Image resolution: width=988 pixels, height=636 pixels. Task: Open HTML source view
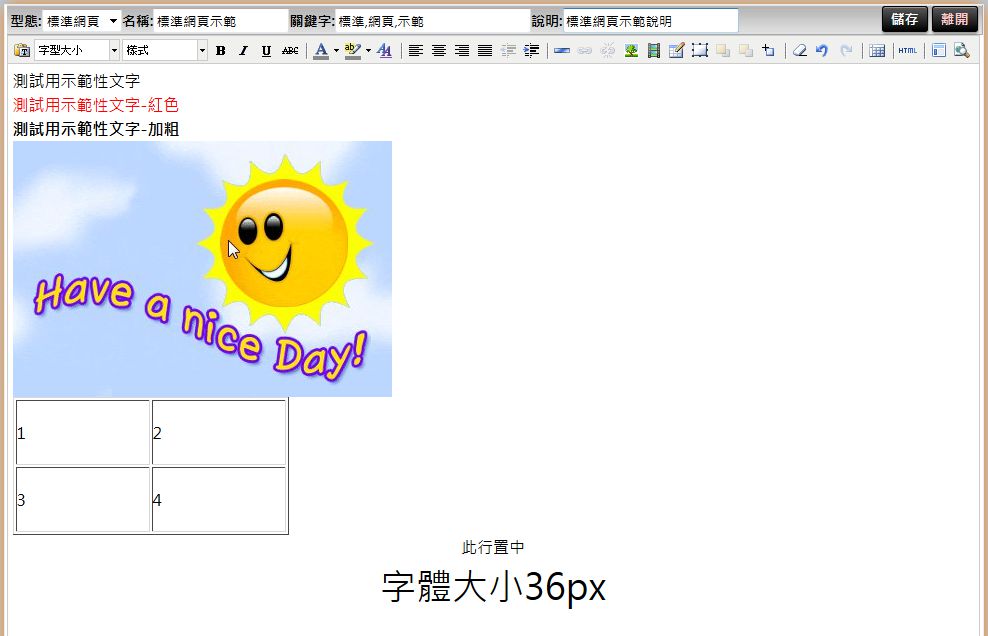click(x=907, y=51)
